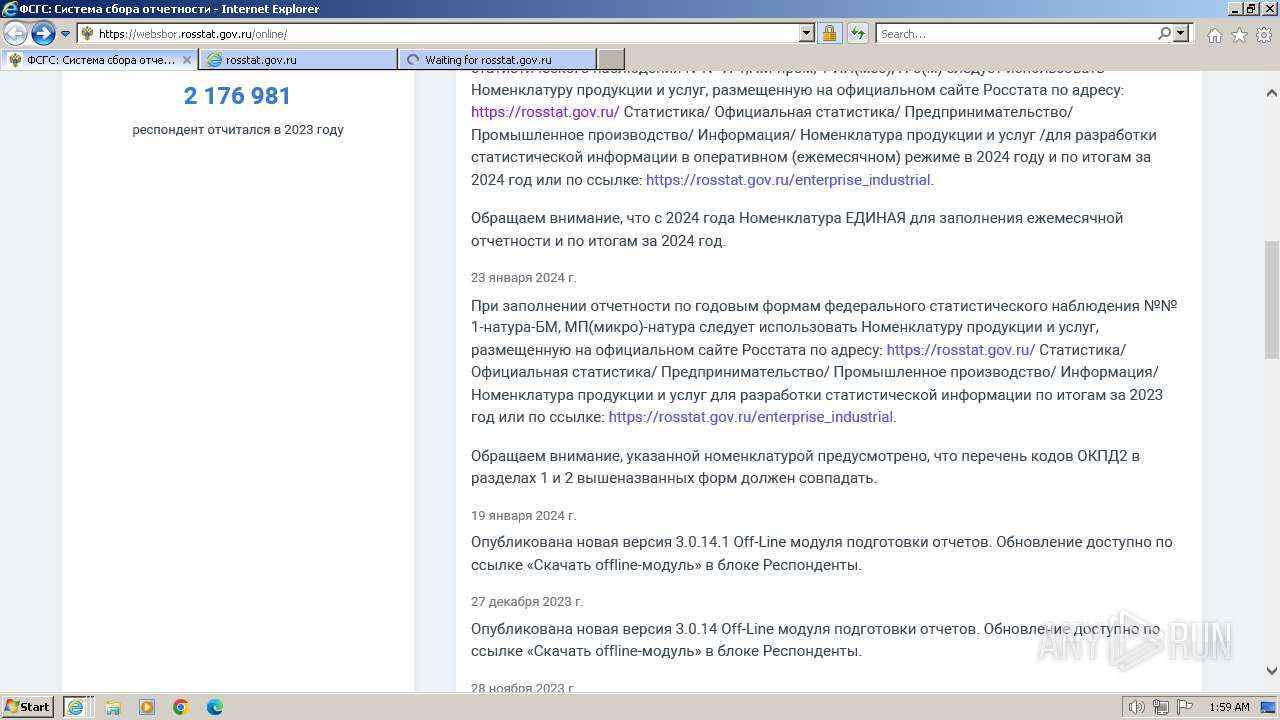Click the 1:59 AM system clock
Screen dimensions: 1280x720
pos(1229,707)
